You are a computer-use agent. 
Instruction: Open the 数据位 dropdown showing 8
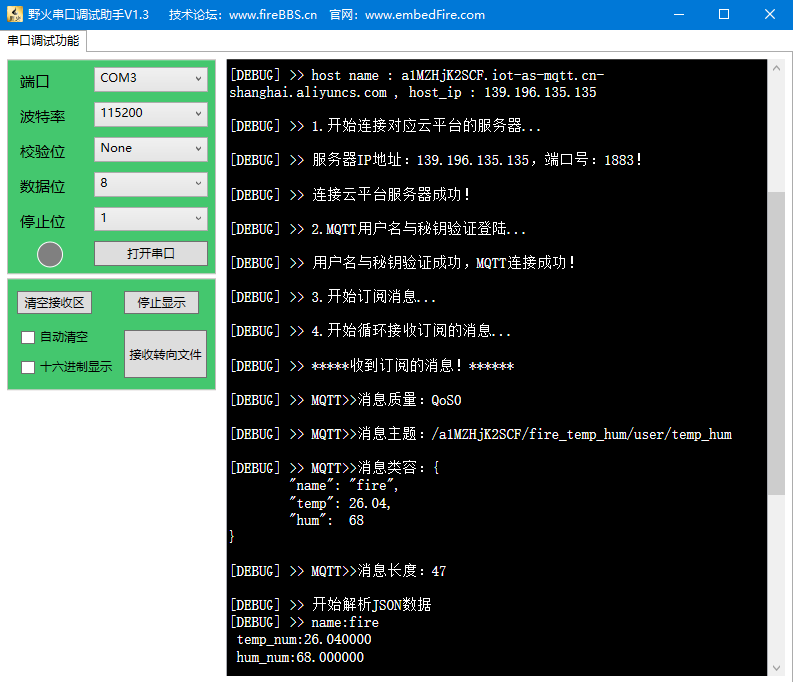[151, 184]
